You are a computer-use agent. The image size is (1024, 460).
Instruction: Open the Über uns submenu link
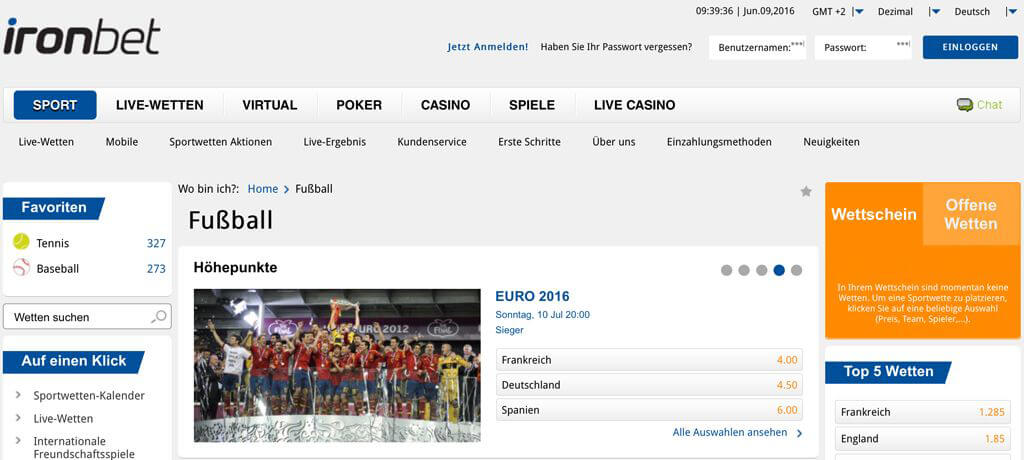pyautogui.click(x=614, y=142)
